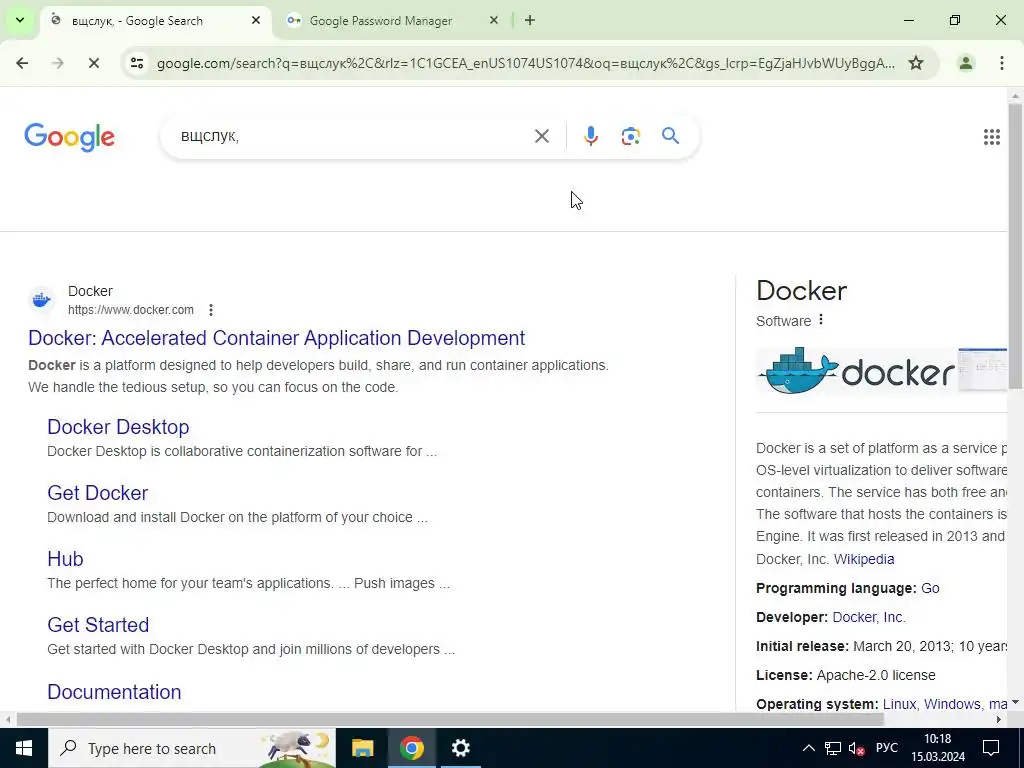
Task: Click the Docker knowledge panel title
Action: click(801, 291)
